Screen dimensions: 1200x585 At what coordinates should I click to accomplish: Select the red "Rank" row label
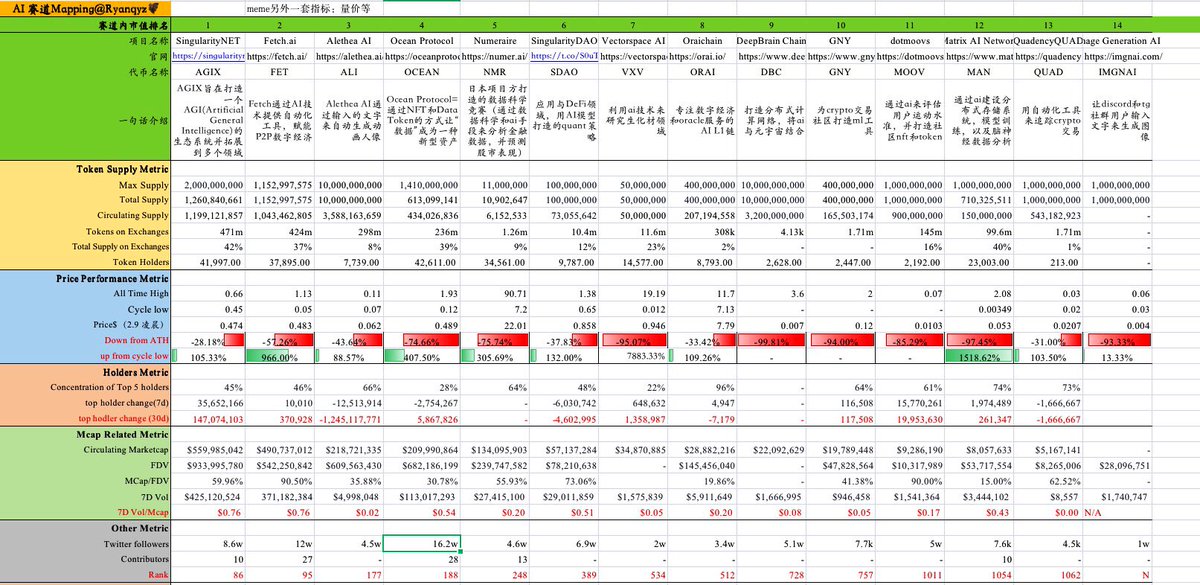157,577
